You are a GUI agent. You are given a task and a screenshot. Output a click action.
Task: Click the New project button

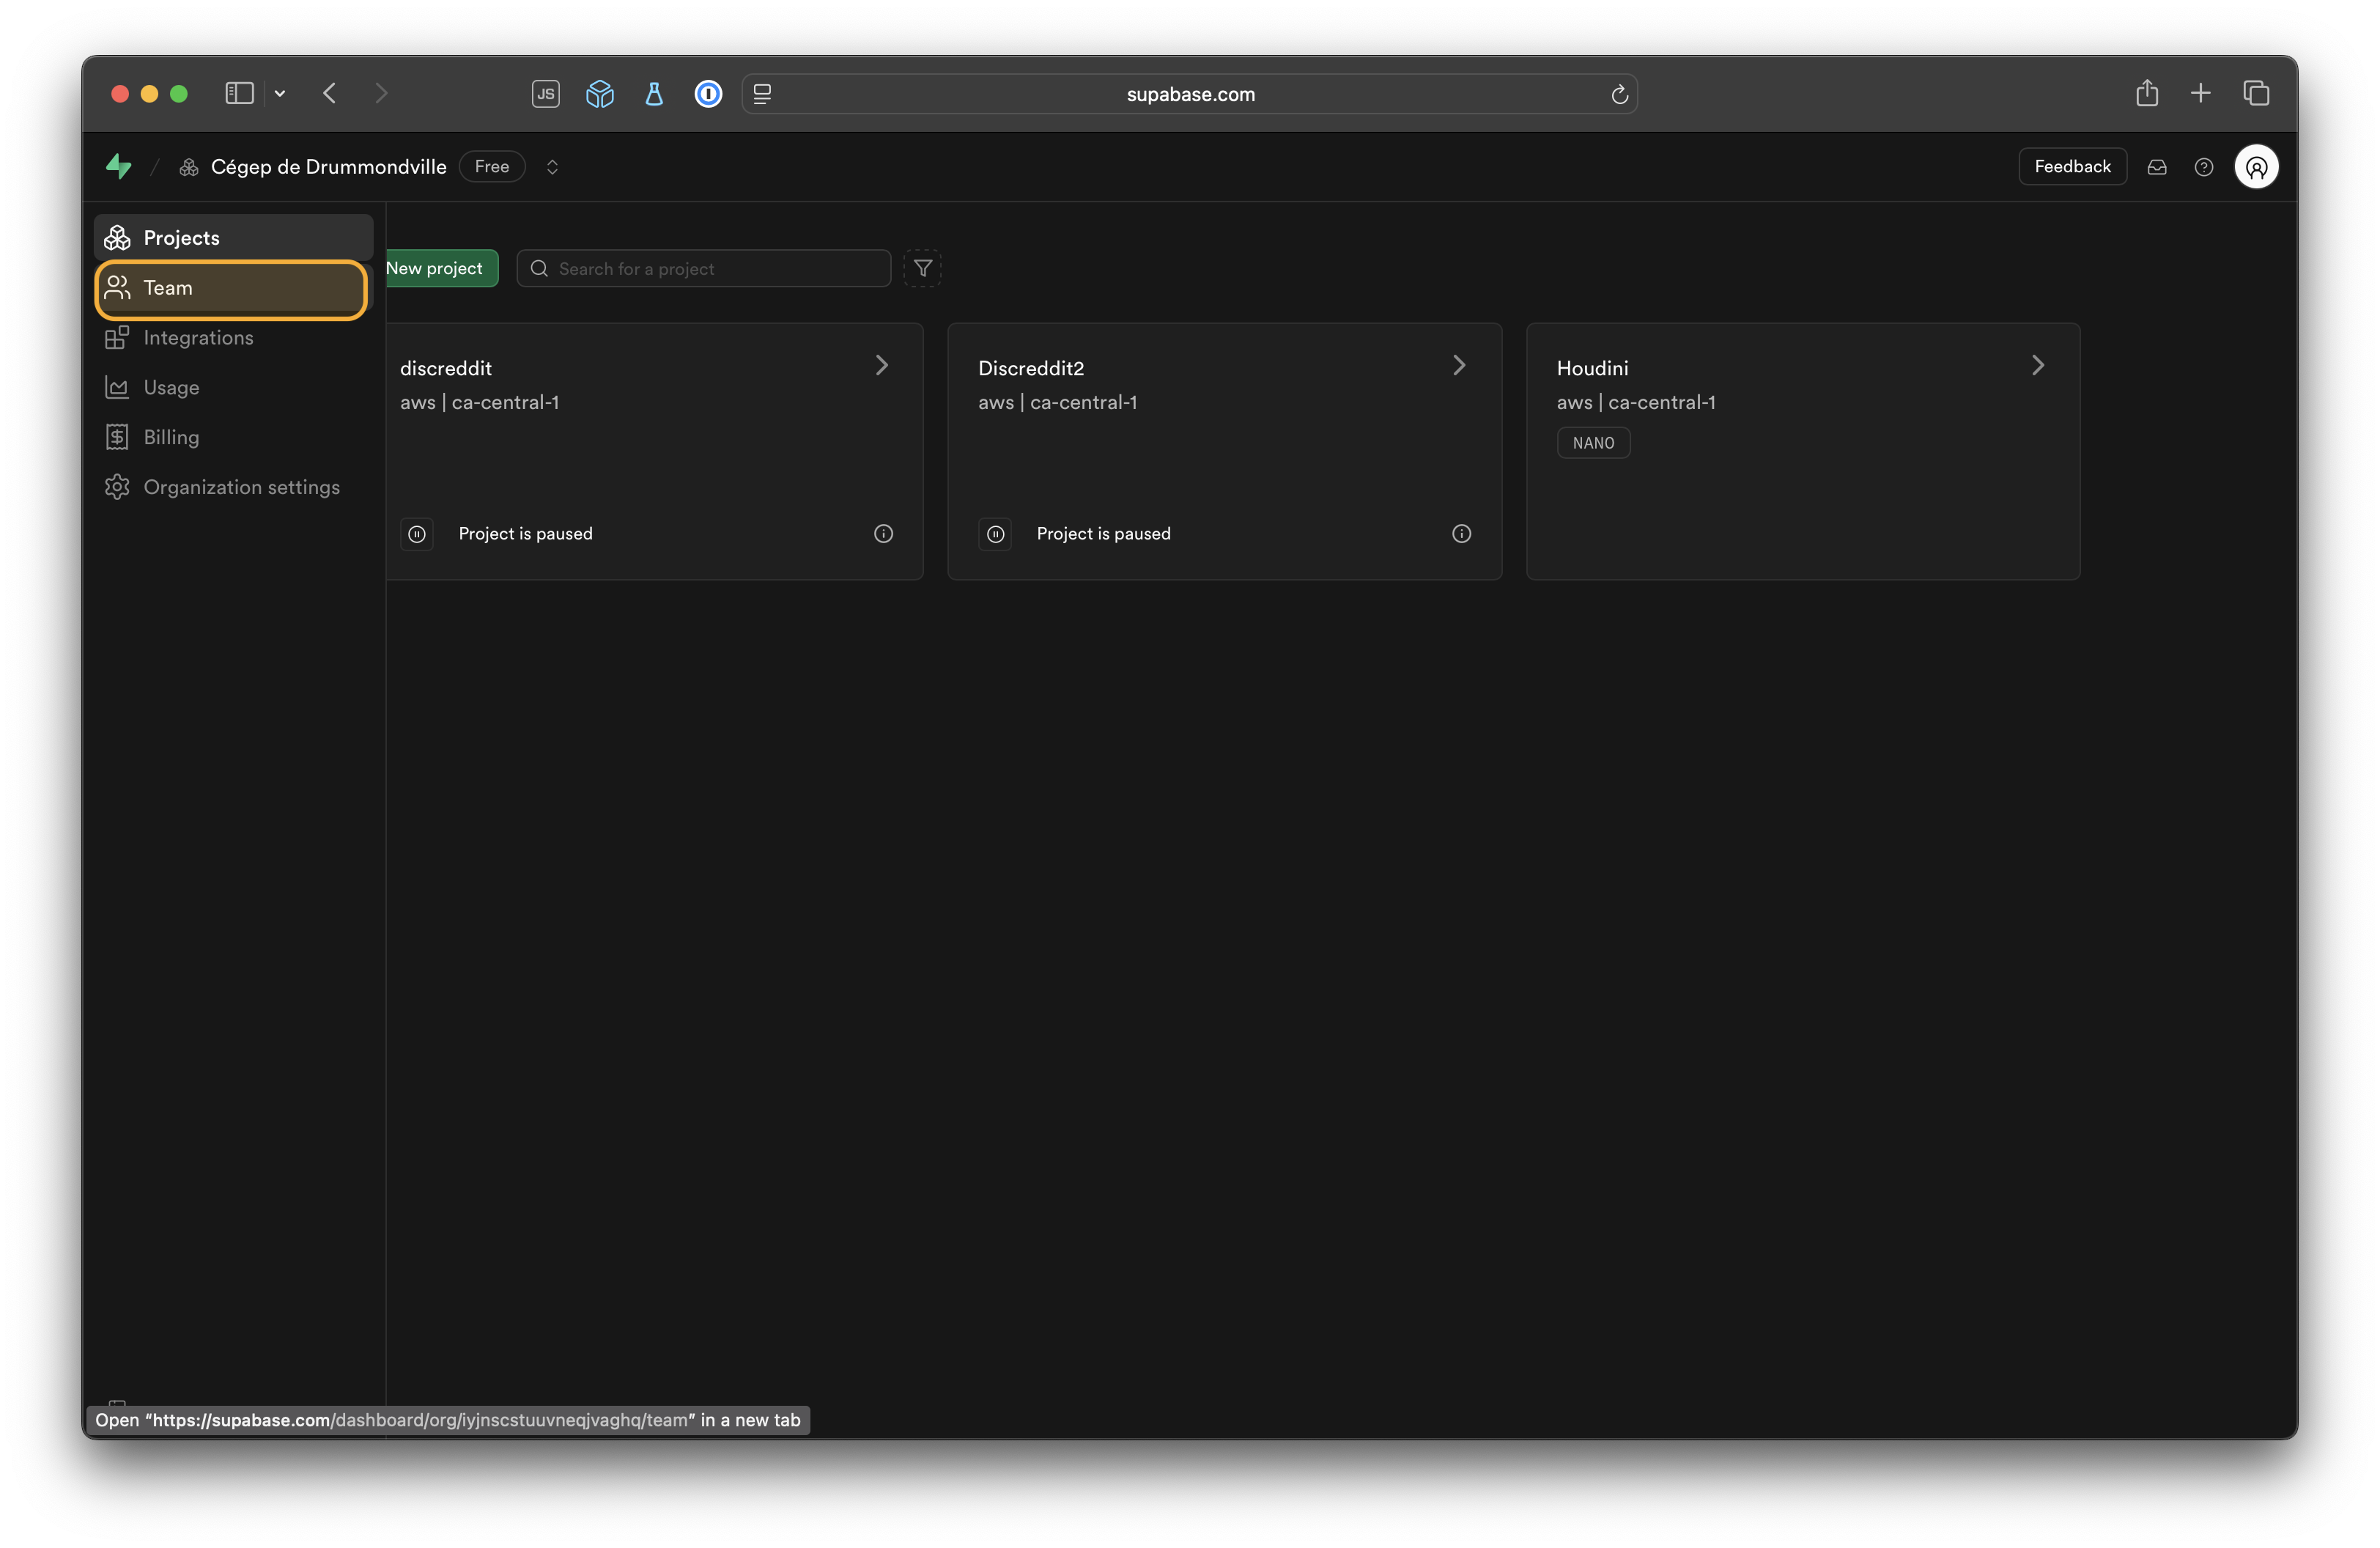point(442,268)
